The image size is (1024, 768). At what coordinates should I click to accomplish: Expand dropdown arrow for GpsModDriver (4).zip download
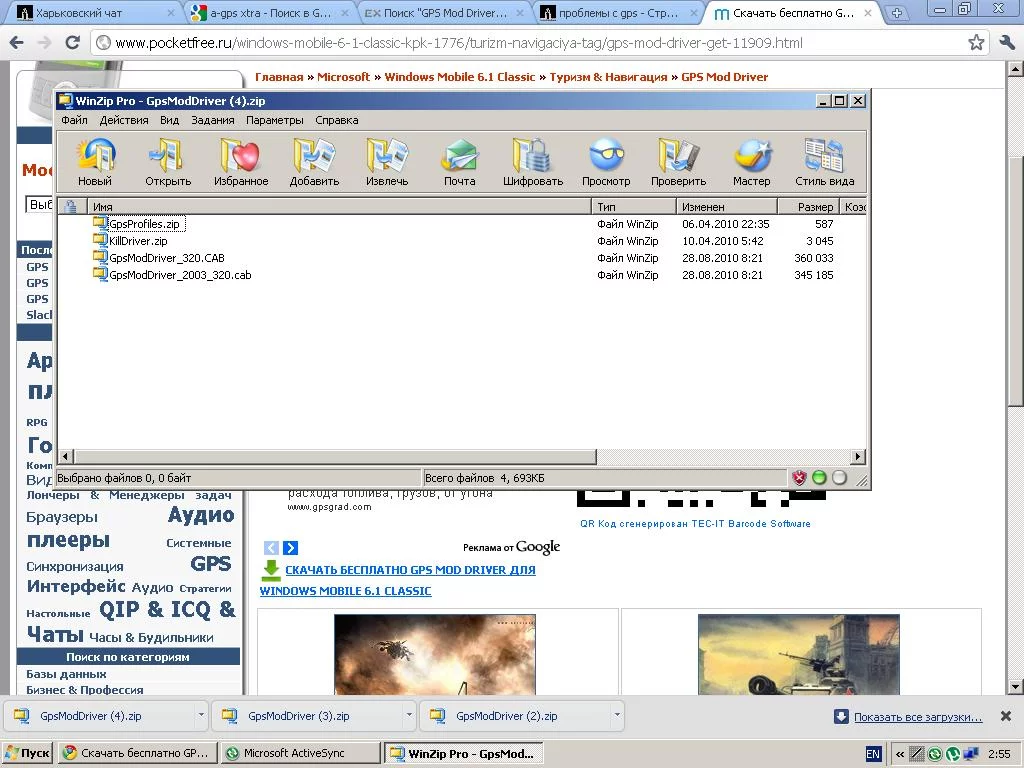point(200,715)
